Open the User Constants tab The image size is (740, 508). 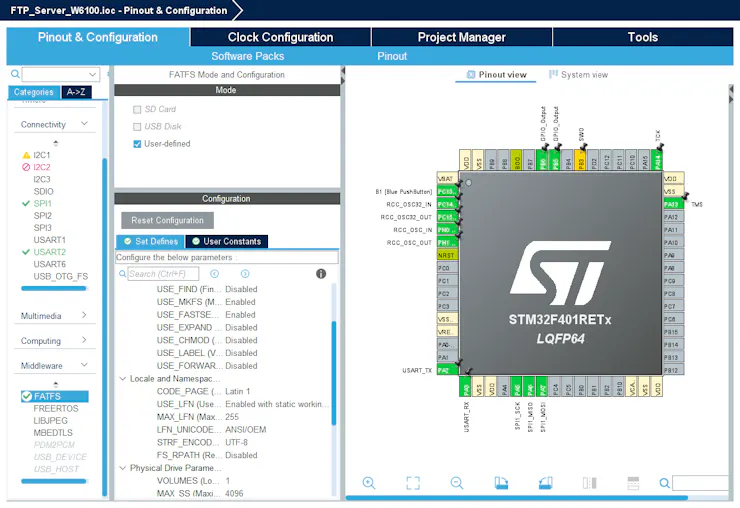pos(227,241)
